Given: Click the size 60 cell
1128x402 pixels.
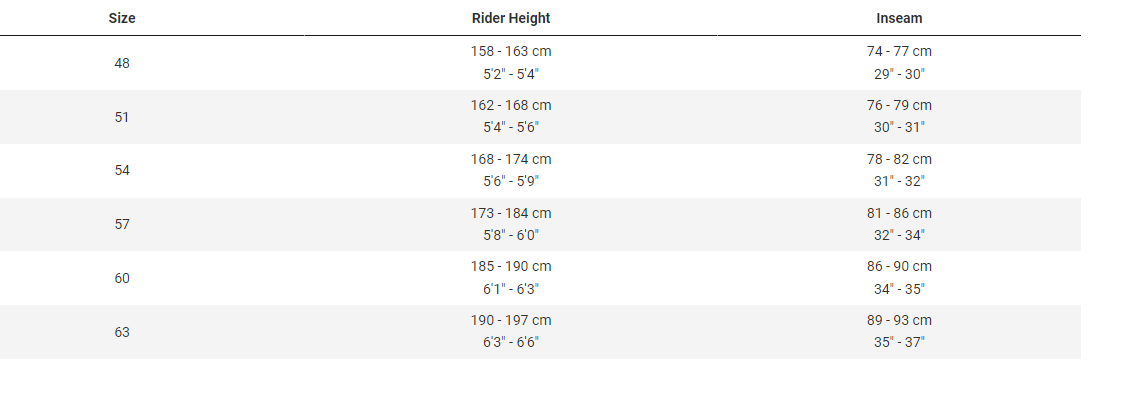Looking at the screenshot, I should tap(122, 279).
